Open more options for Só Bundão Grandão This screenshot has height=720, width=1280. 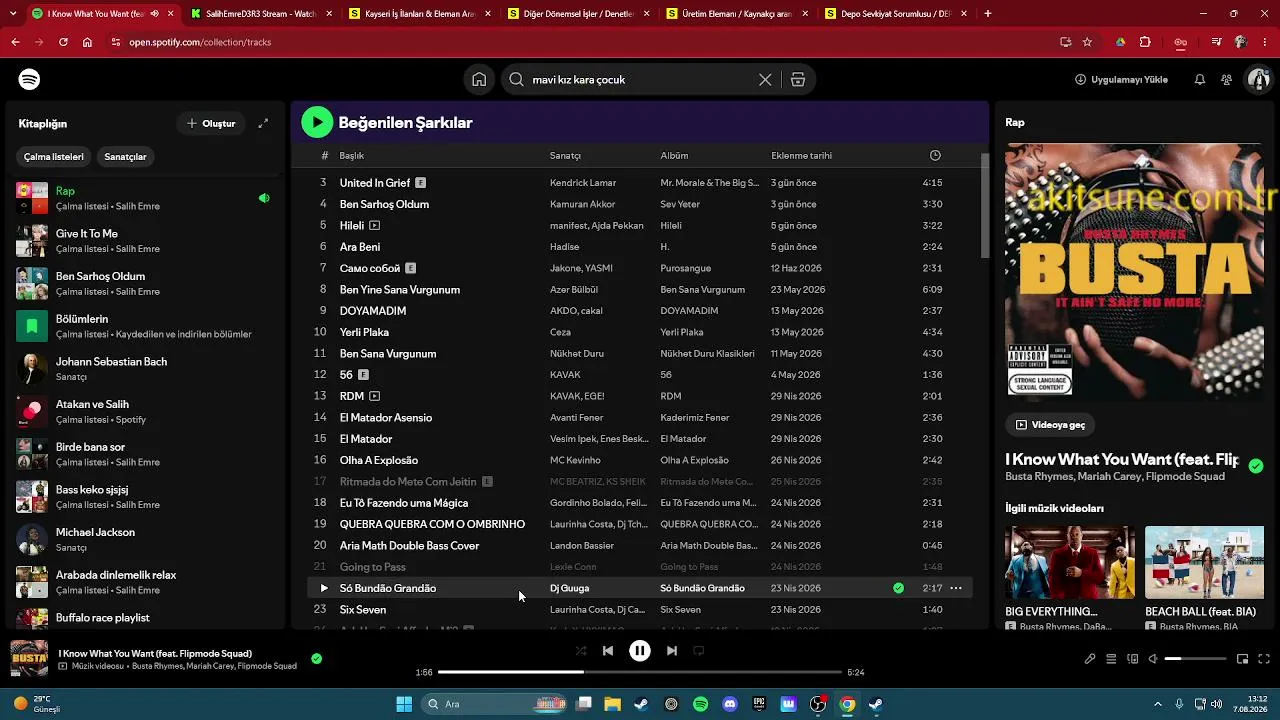point(956,588)
